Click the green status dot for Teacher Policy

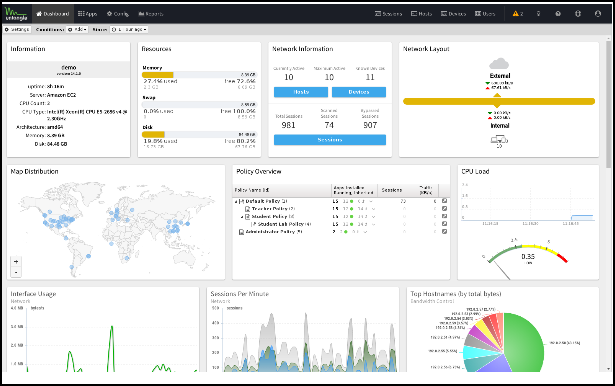click(352, 209)
